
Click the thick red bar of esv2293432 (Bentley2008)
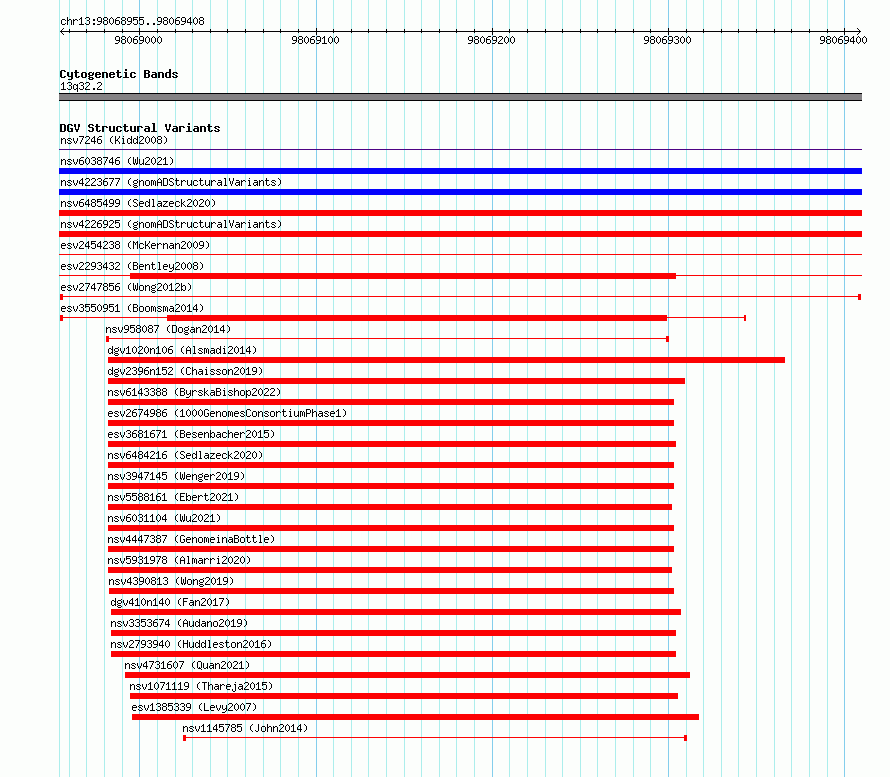[x=403, y=276]
